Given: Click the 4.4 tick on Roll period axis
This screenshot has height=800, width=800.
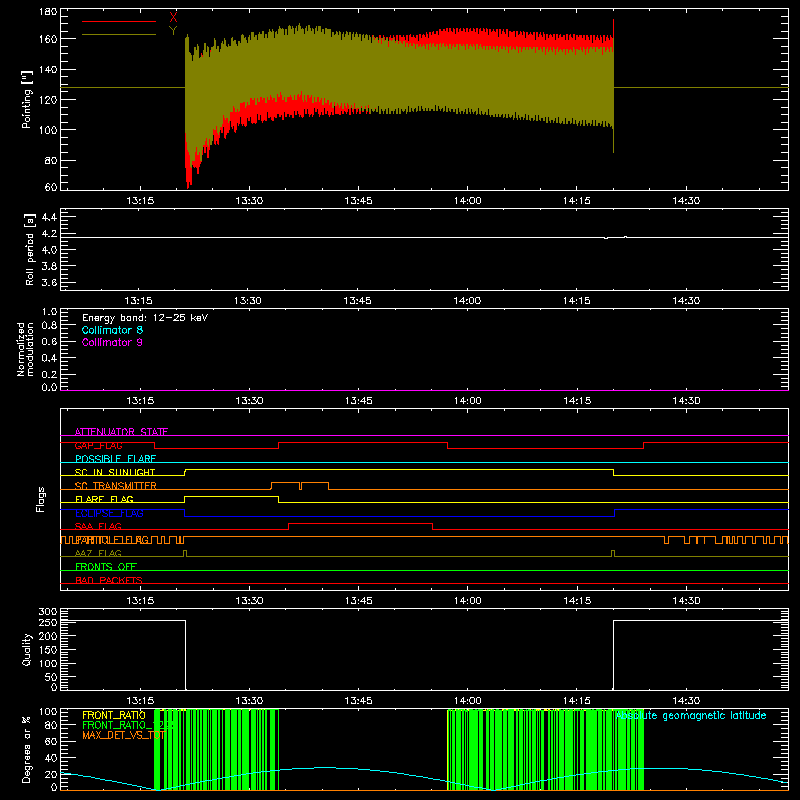Looking at the screenshot, I should point(49,217).
